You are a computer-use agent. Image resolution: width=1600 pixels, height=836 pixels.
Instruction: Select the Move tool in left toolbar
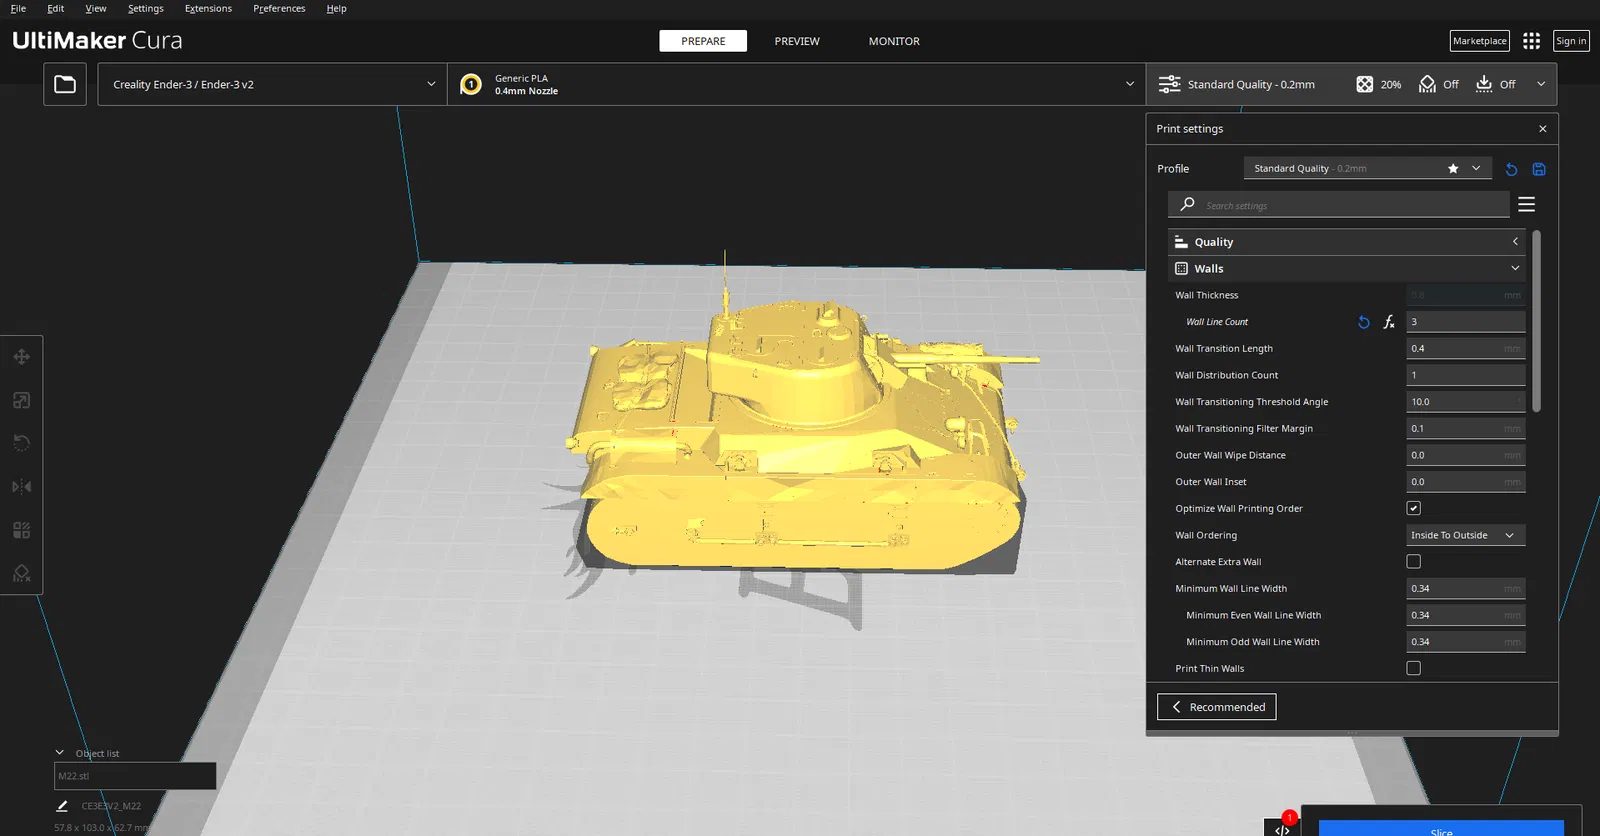coord(21,357)
